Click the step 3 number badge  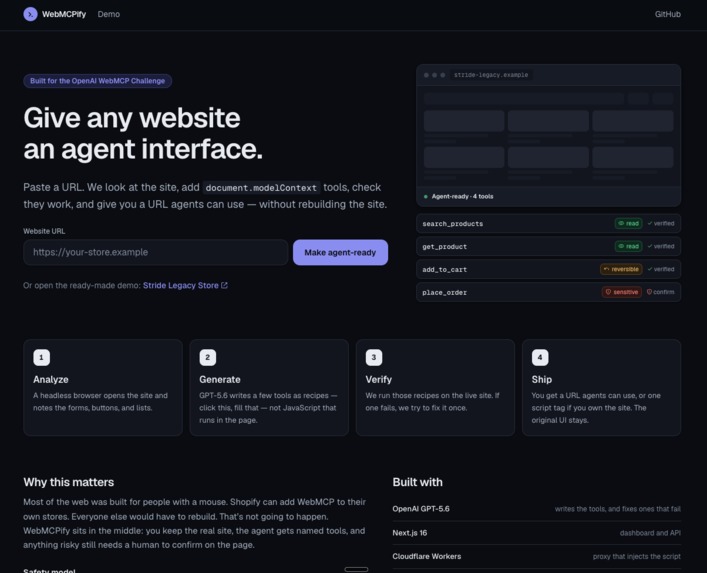point(374,358)
